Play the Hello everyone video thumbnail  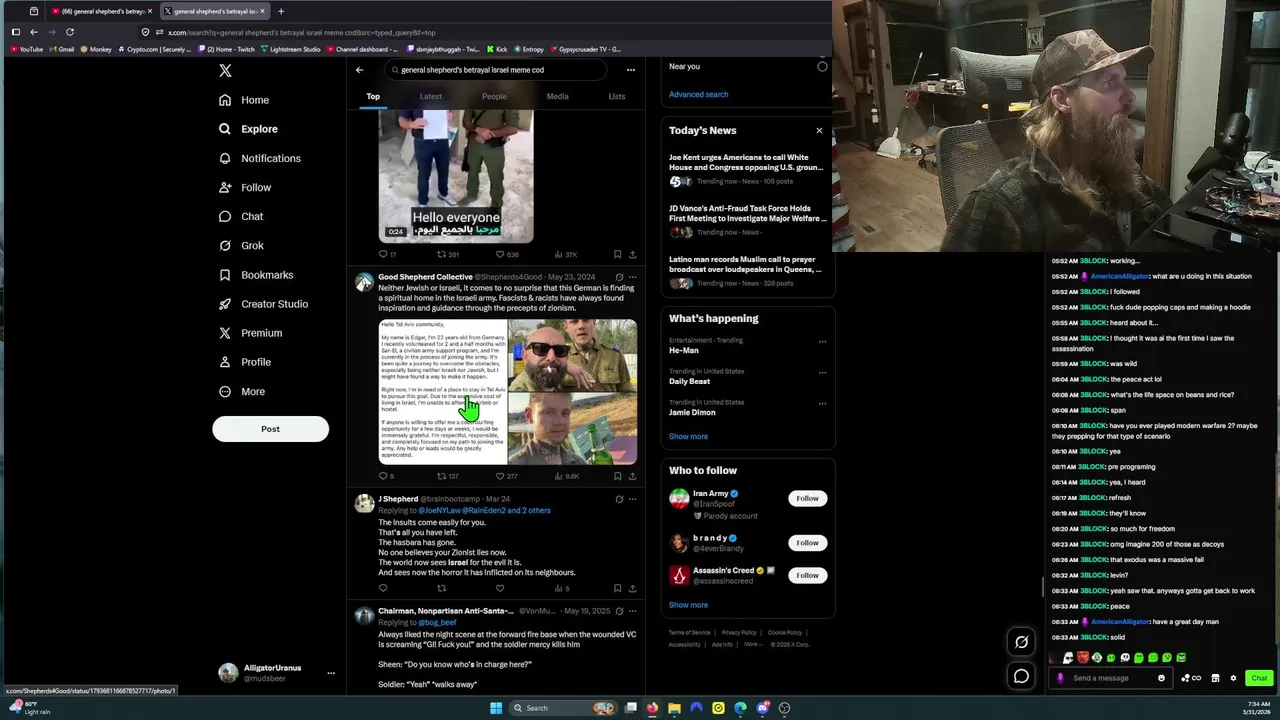[x=456, y=177]
